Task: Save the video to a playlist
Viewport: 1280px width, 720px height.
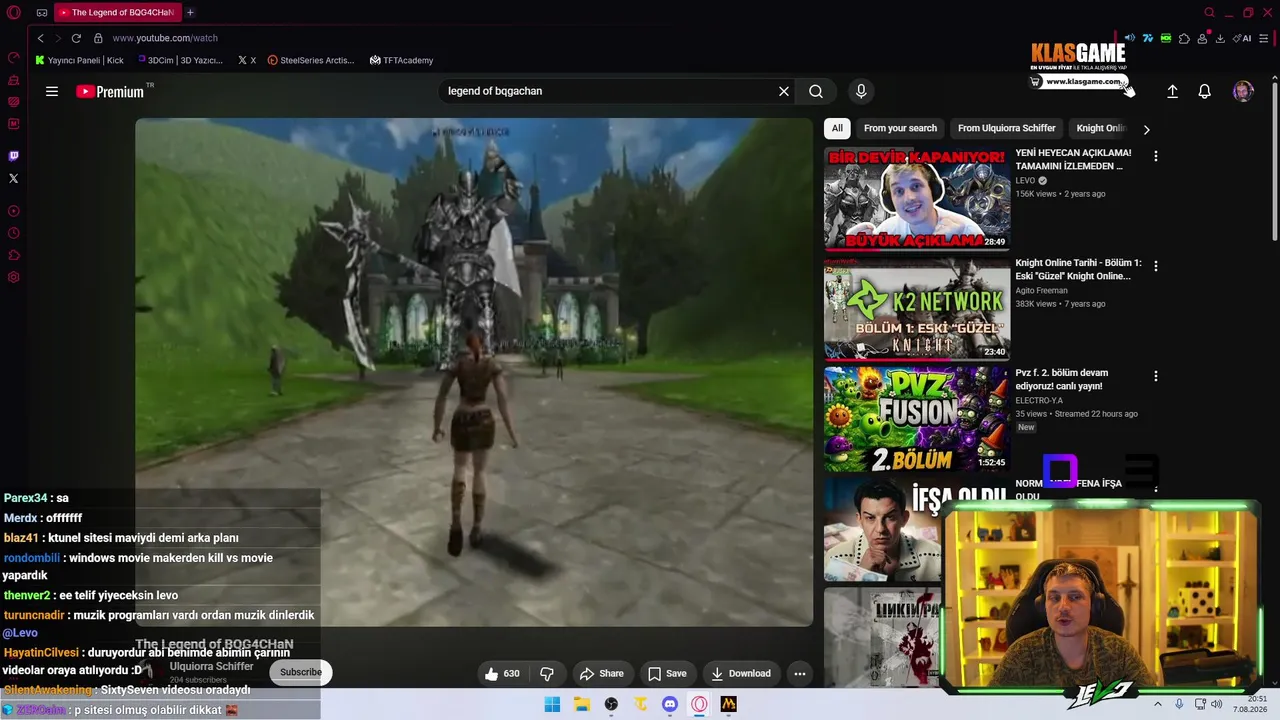Action: pyautogui.click(x=667, y=674)
